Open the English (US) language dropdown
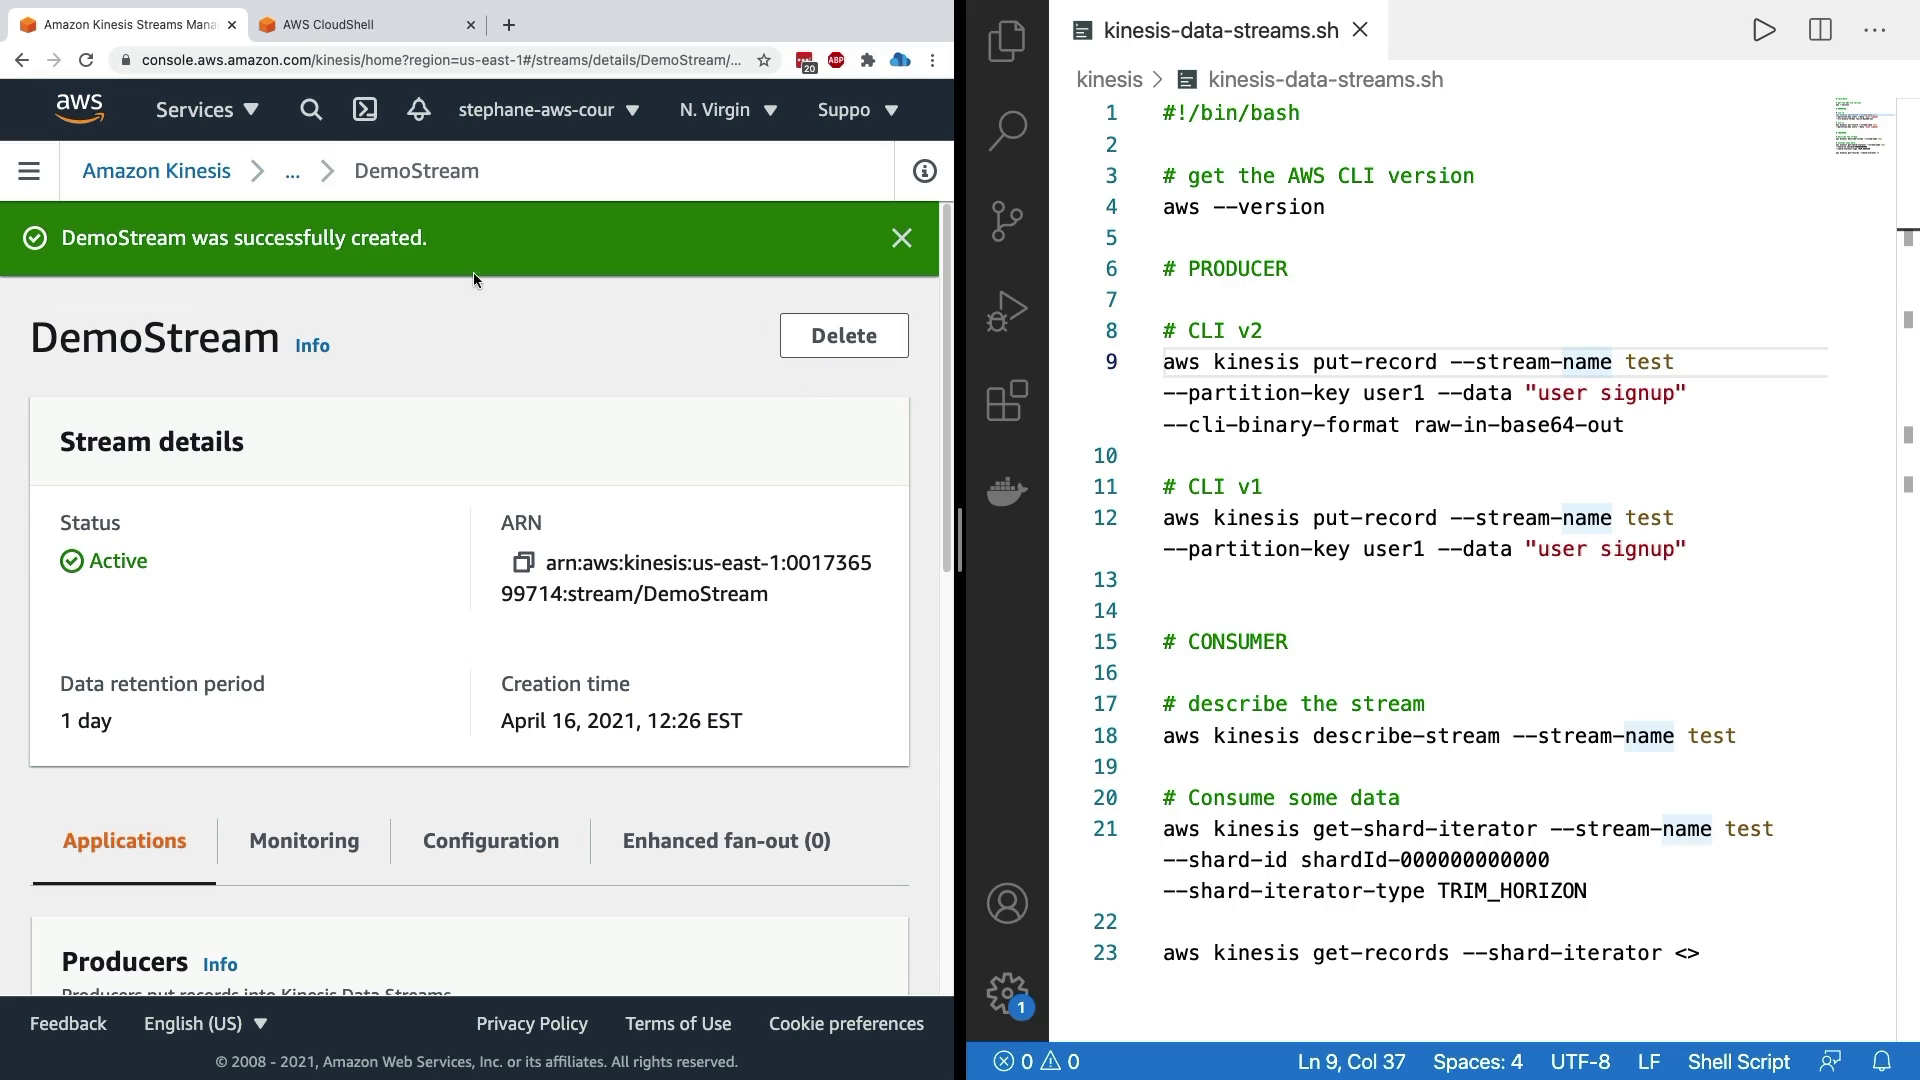The width and height of the screenshot is (1920, 1080). coord(205,1023)
